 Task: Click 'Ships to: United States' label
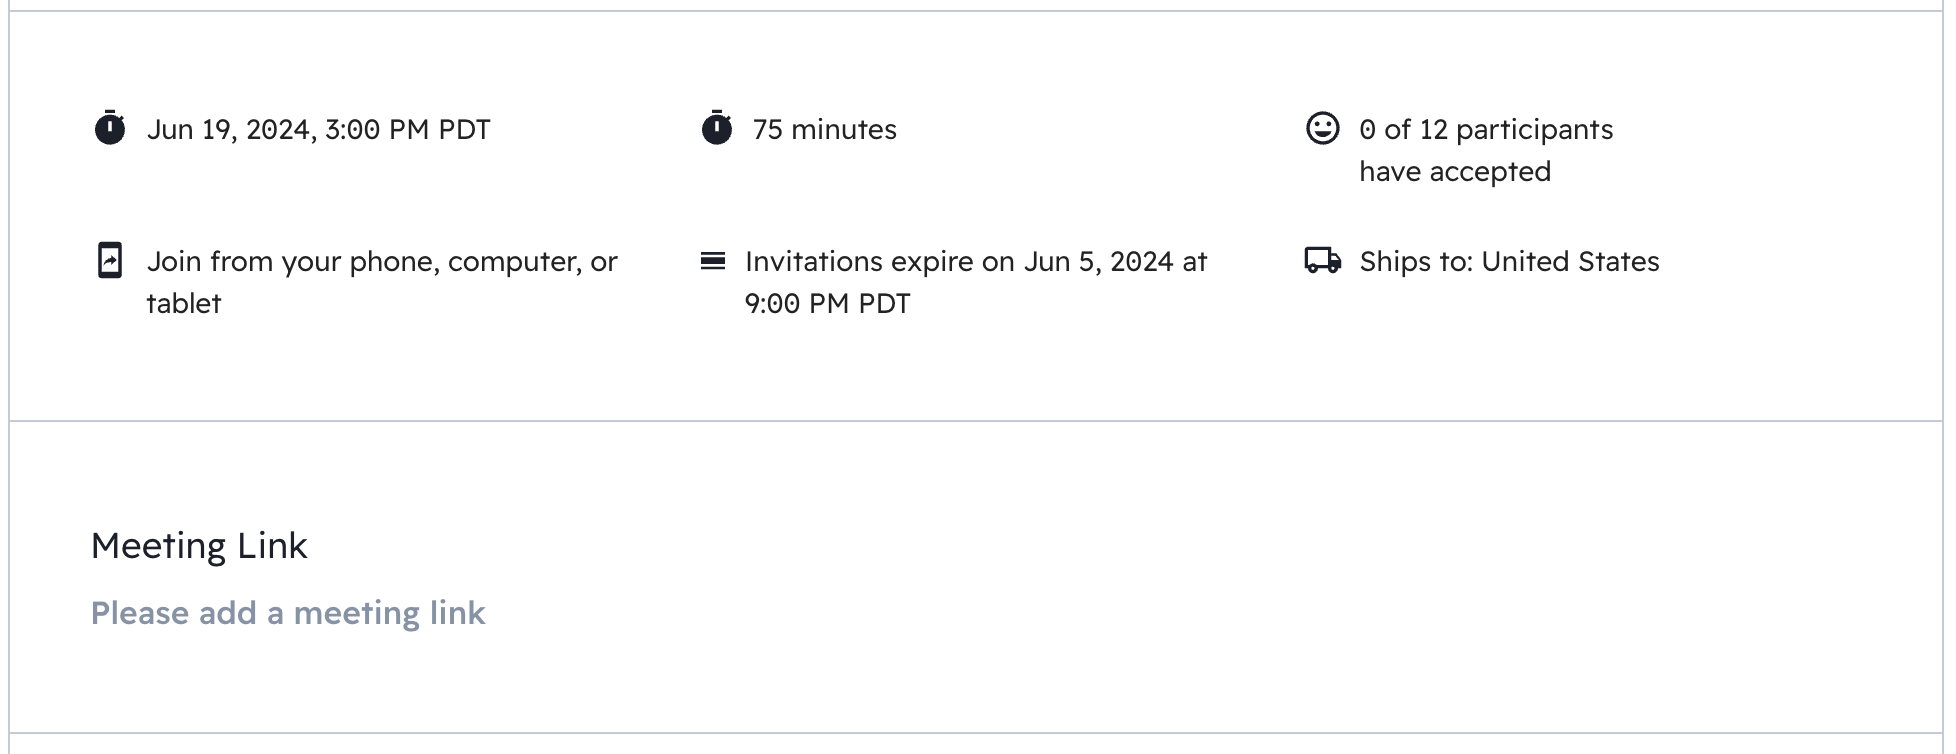point(1508,262)
